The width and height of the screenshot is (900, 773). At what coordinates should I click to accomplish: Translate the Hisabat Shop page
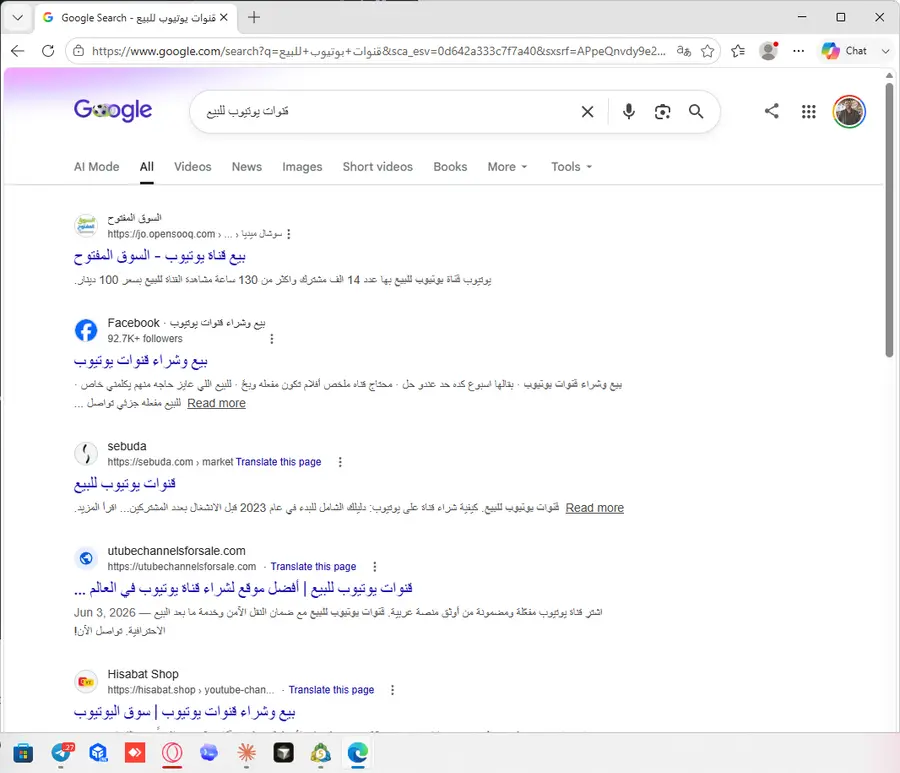pos(331,690)
